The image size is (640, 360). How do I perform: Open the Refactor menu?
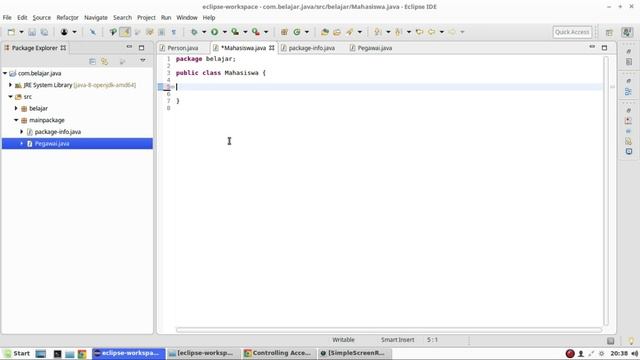[x=67, y=18]
